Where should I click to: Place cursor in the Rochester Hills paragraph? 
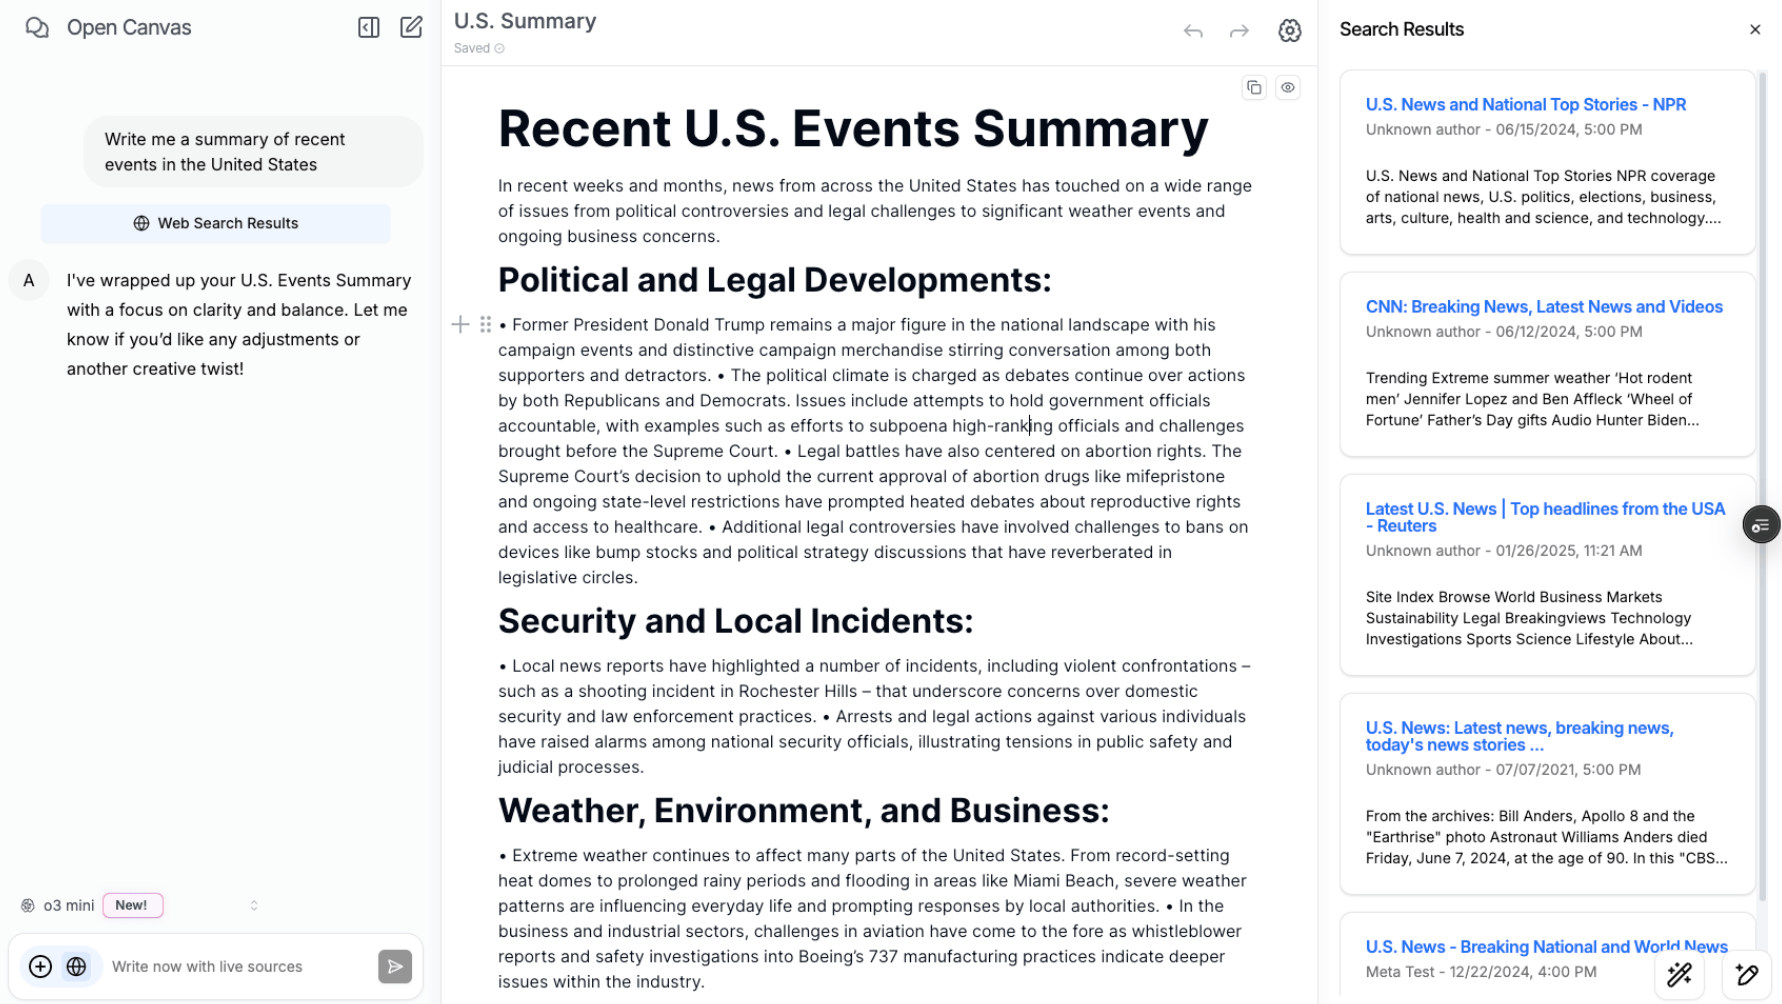tap(874, 716)
